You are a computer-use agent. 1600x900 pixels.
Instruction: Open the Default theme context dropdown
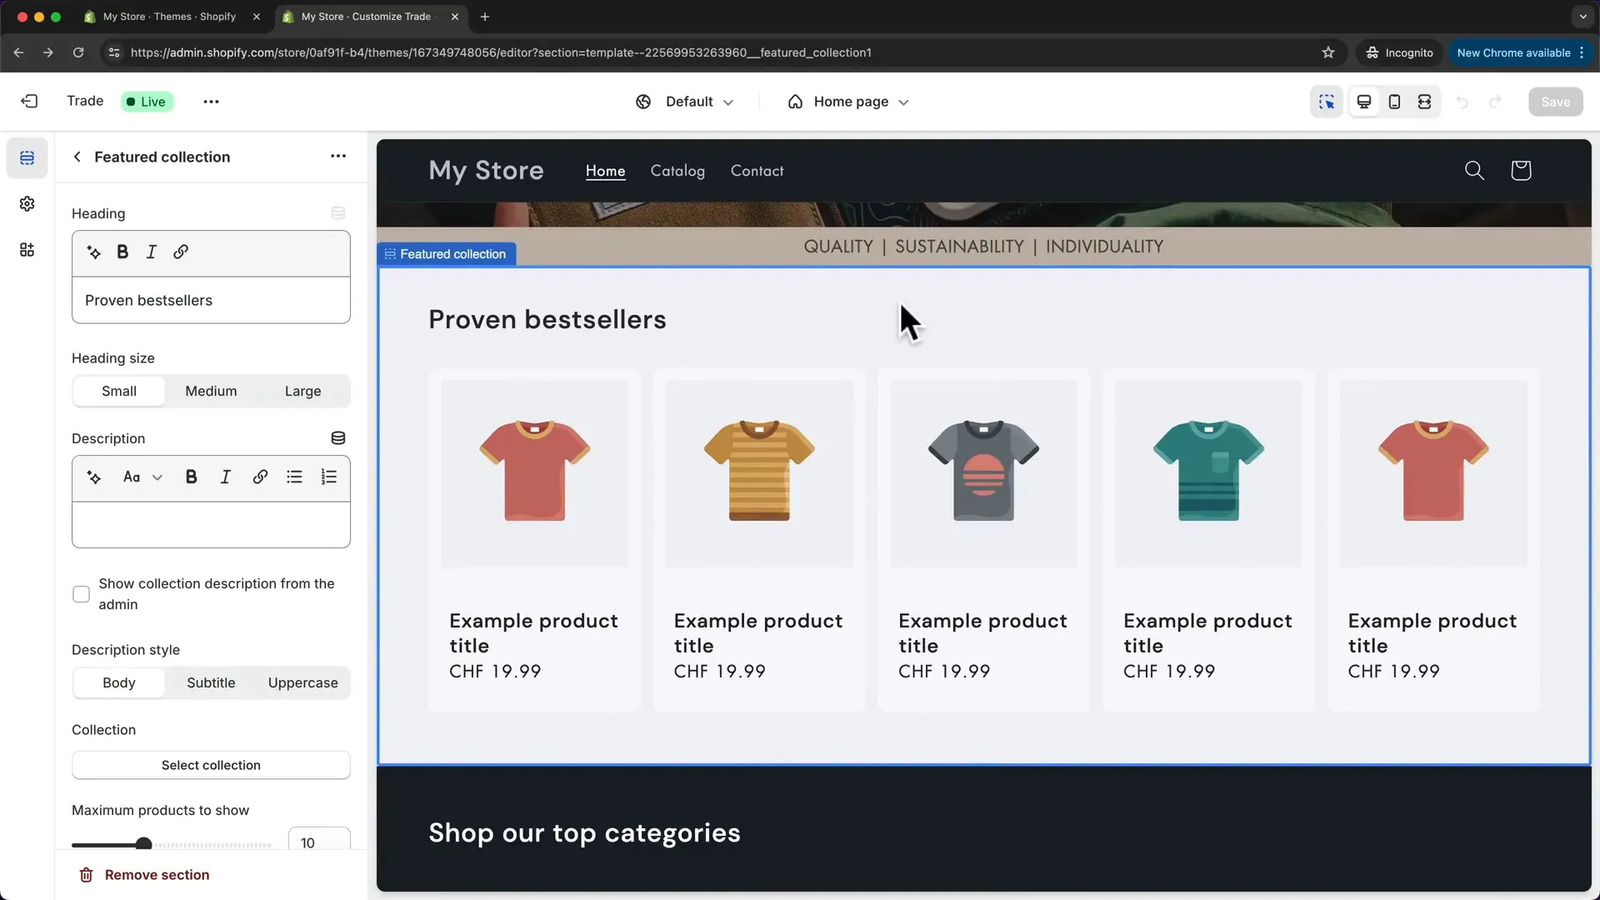[684, 102]
